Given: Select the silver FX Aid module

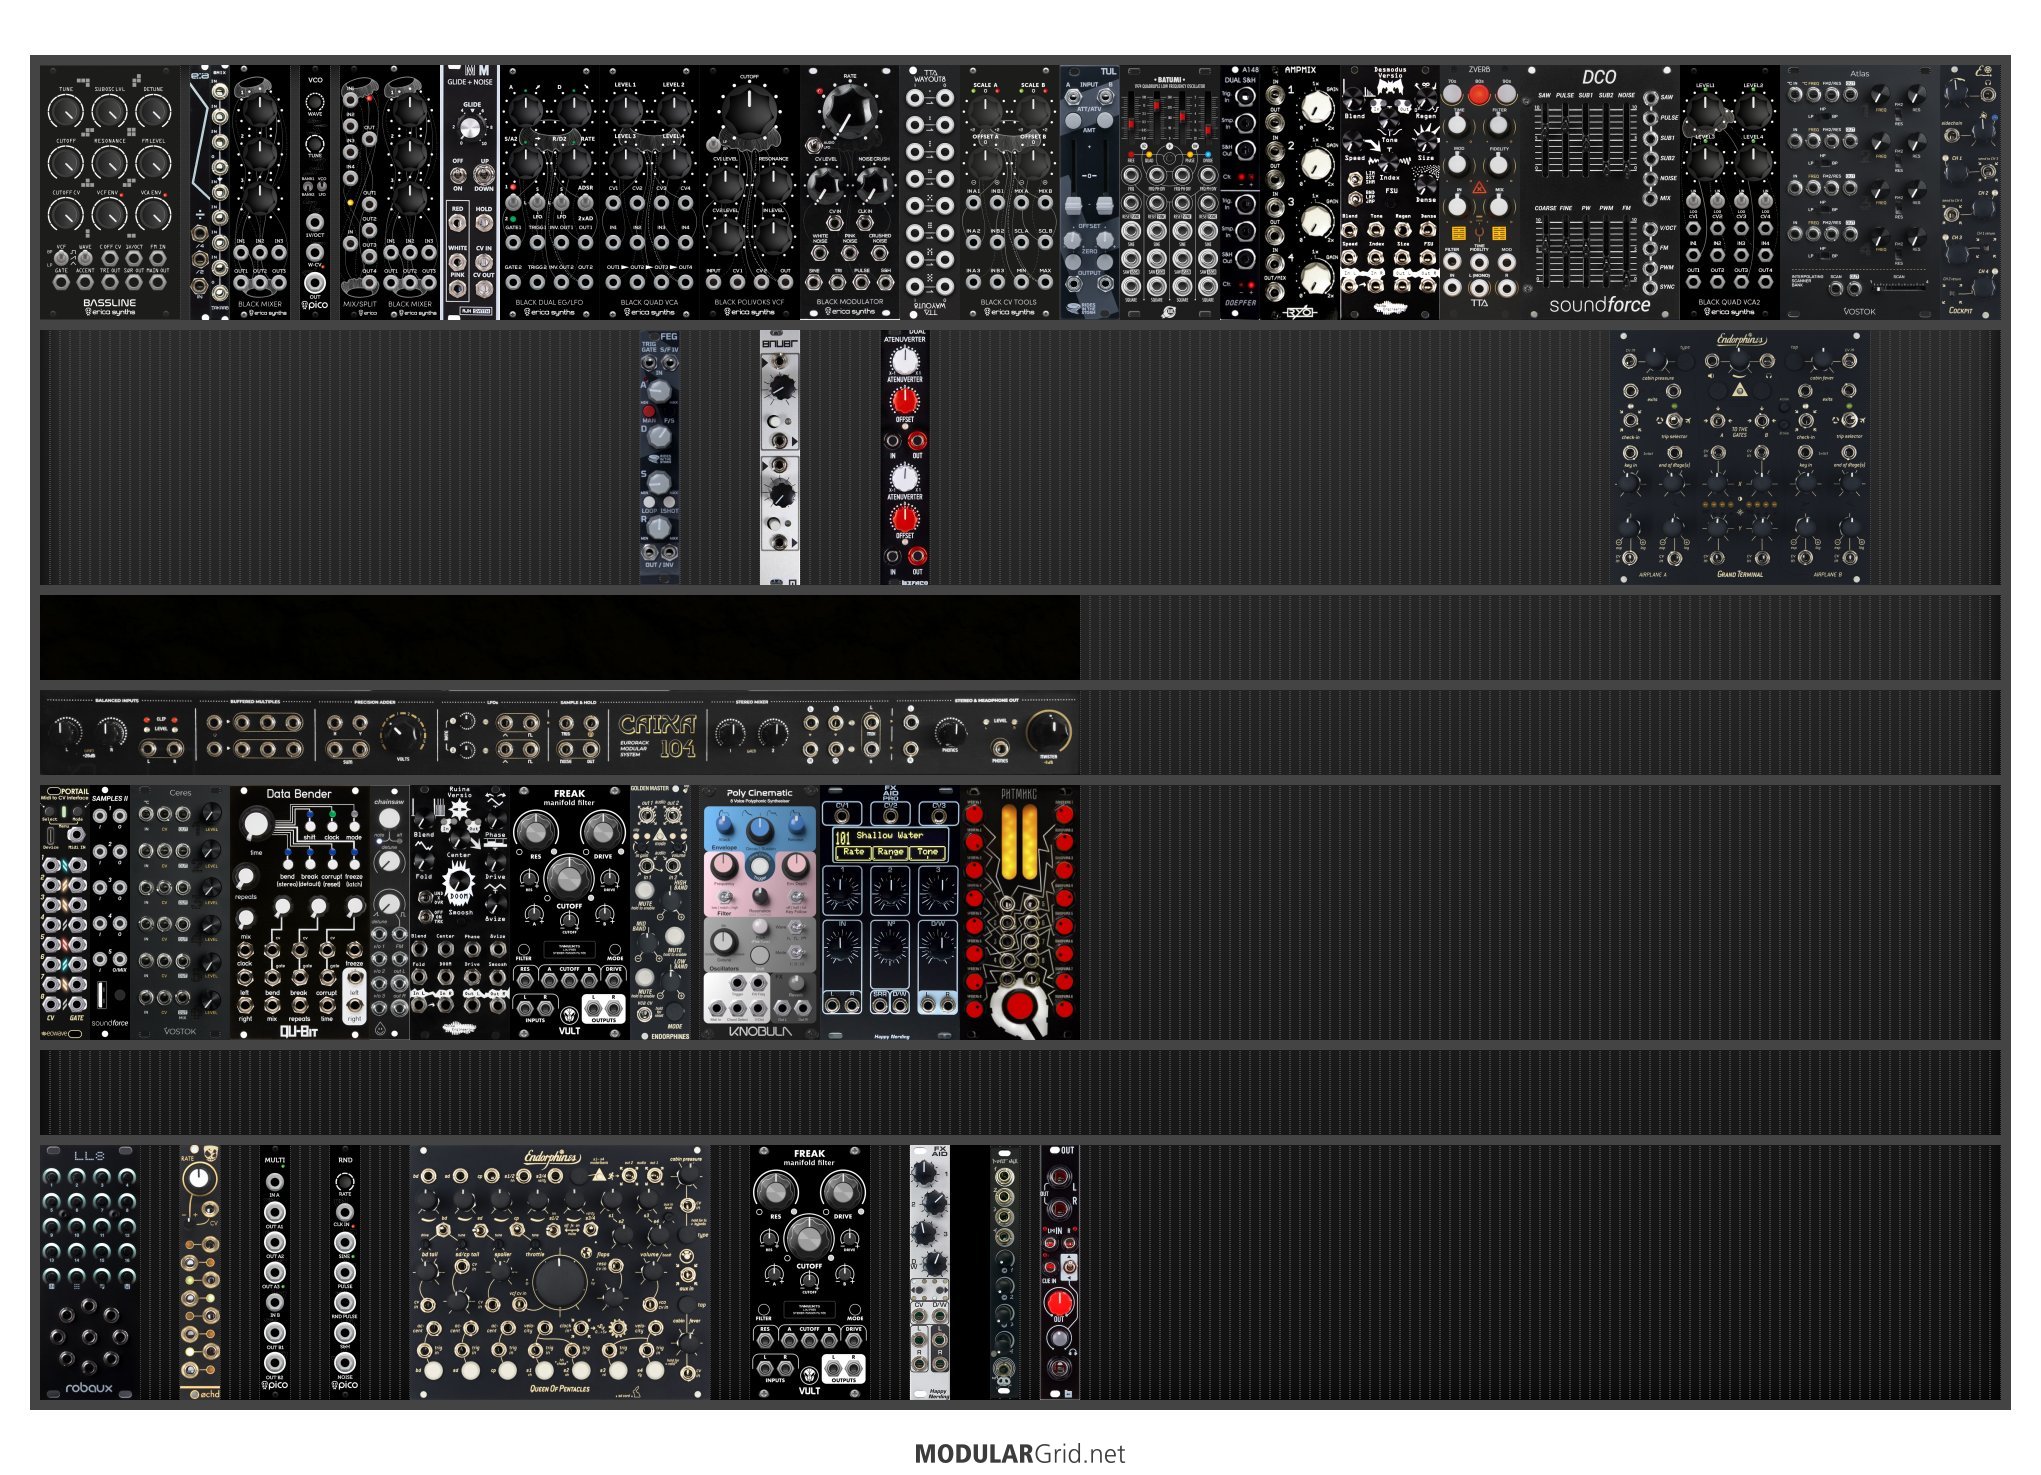Looking at the screenshot, I should pyautogui.click(x=930, y=1272).
